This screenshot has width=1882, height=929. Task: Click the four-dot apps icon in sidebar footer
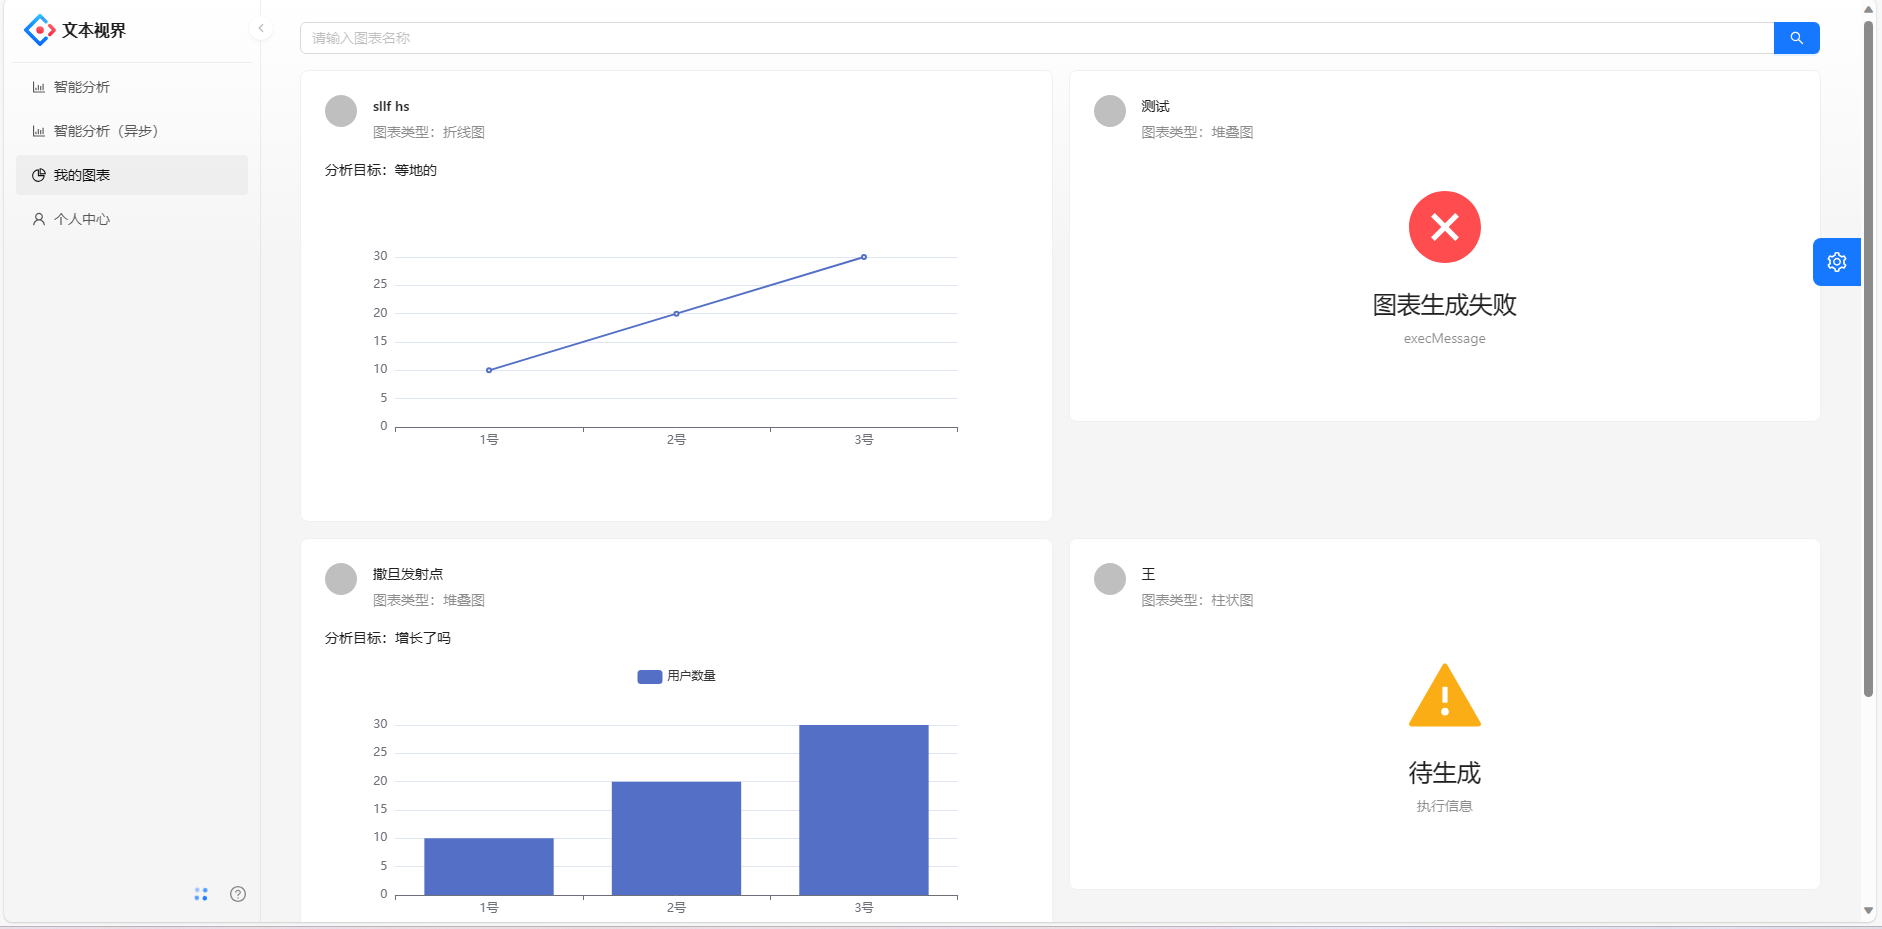[201, 894]
